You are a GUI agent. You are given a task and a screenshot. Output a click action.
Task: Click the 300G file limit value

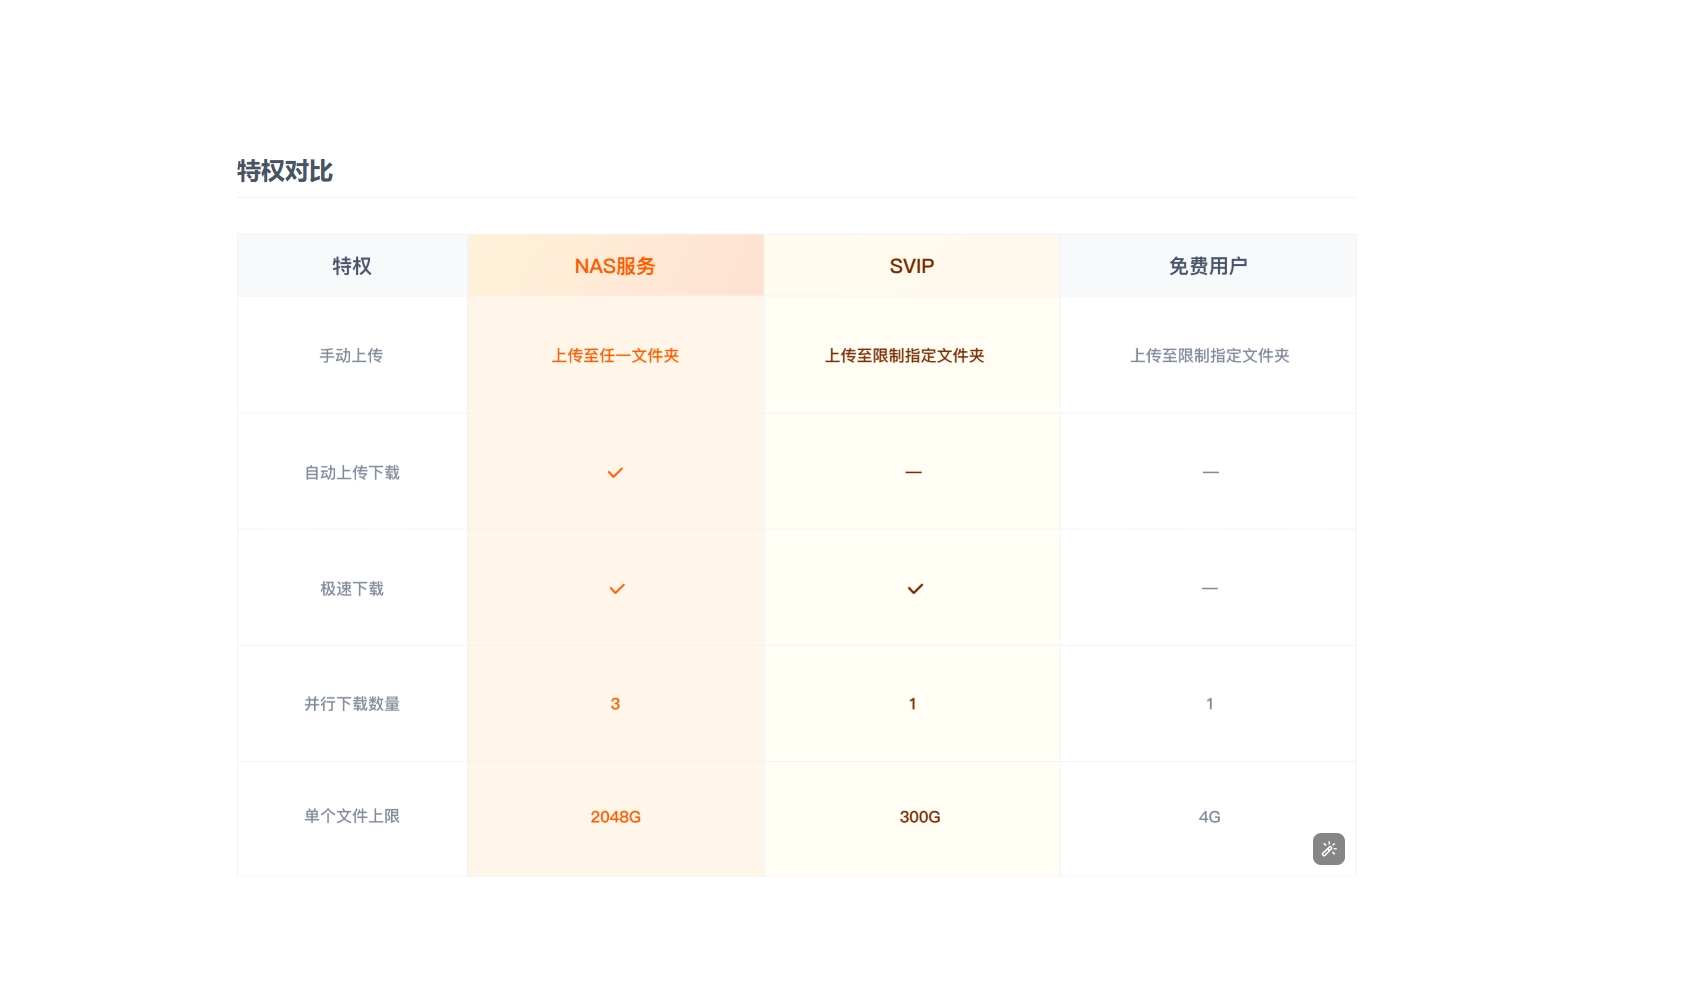[920, 817]
